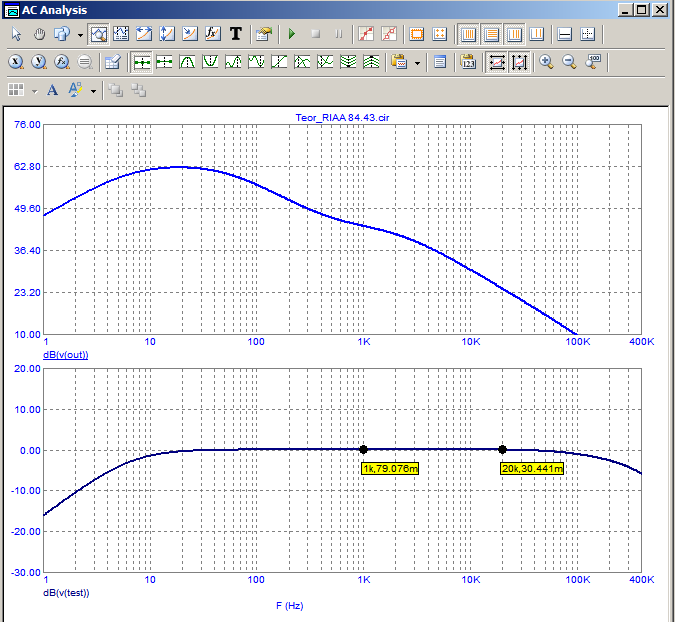676x622 pixels.
Task: Click the bring to front squares icon
Action: [116, 90]
